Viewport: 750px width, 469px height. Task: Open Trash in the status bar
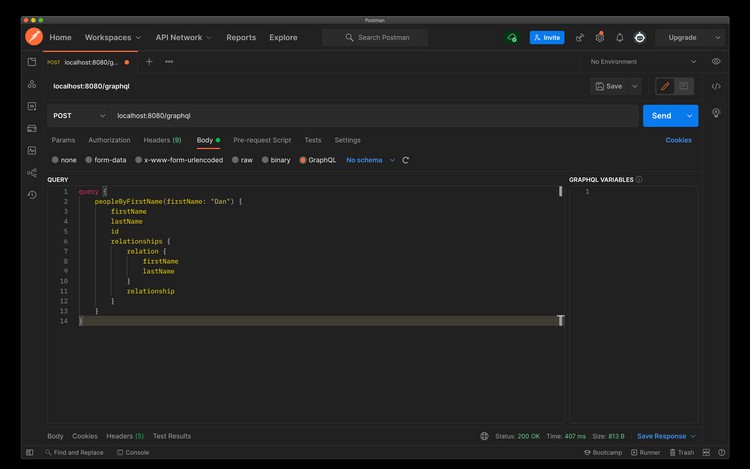(x=681, y=452)
